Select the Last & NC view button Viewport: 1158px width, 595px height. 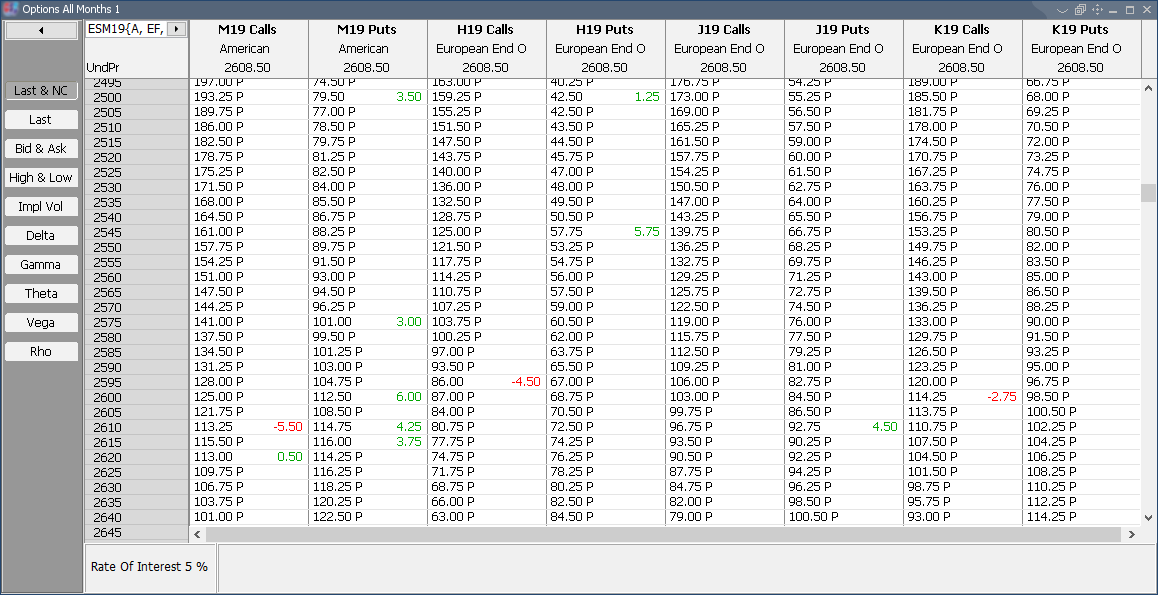pos(41,91)
